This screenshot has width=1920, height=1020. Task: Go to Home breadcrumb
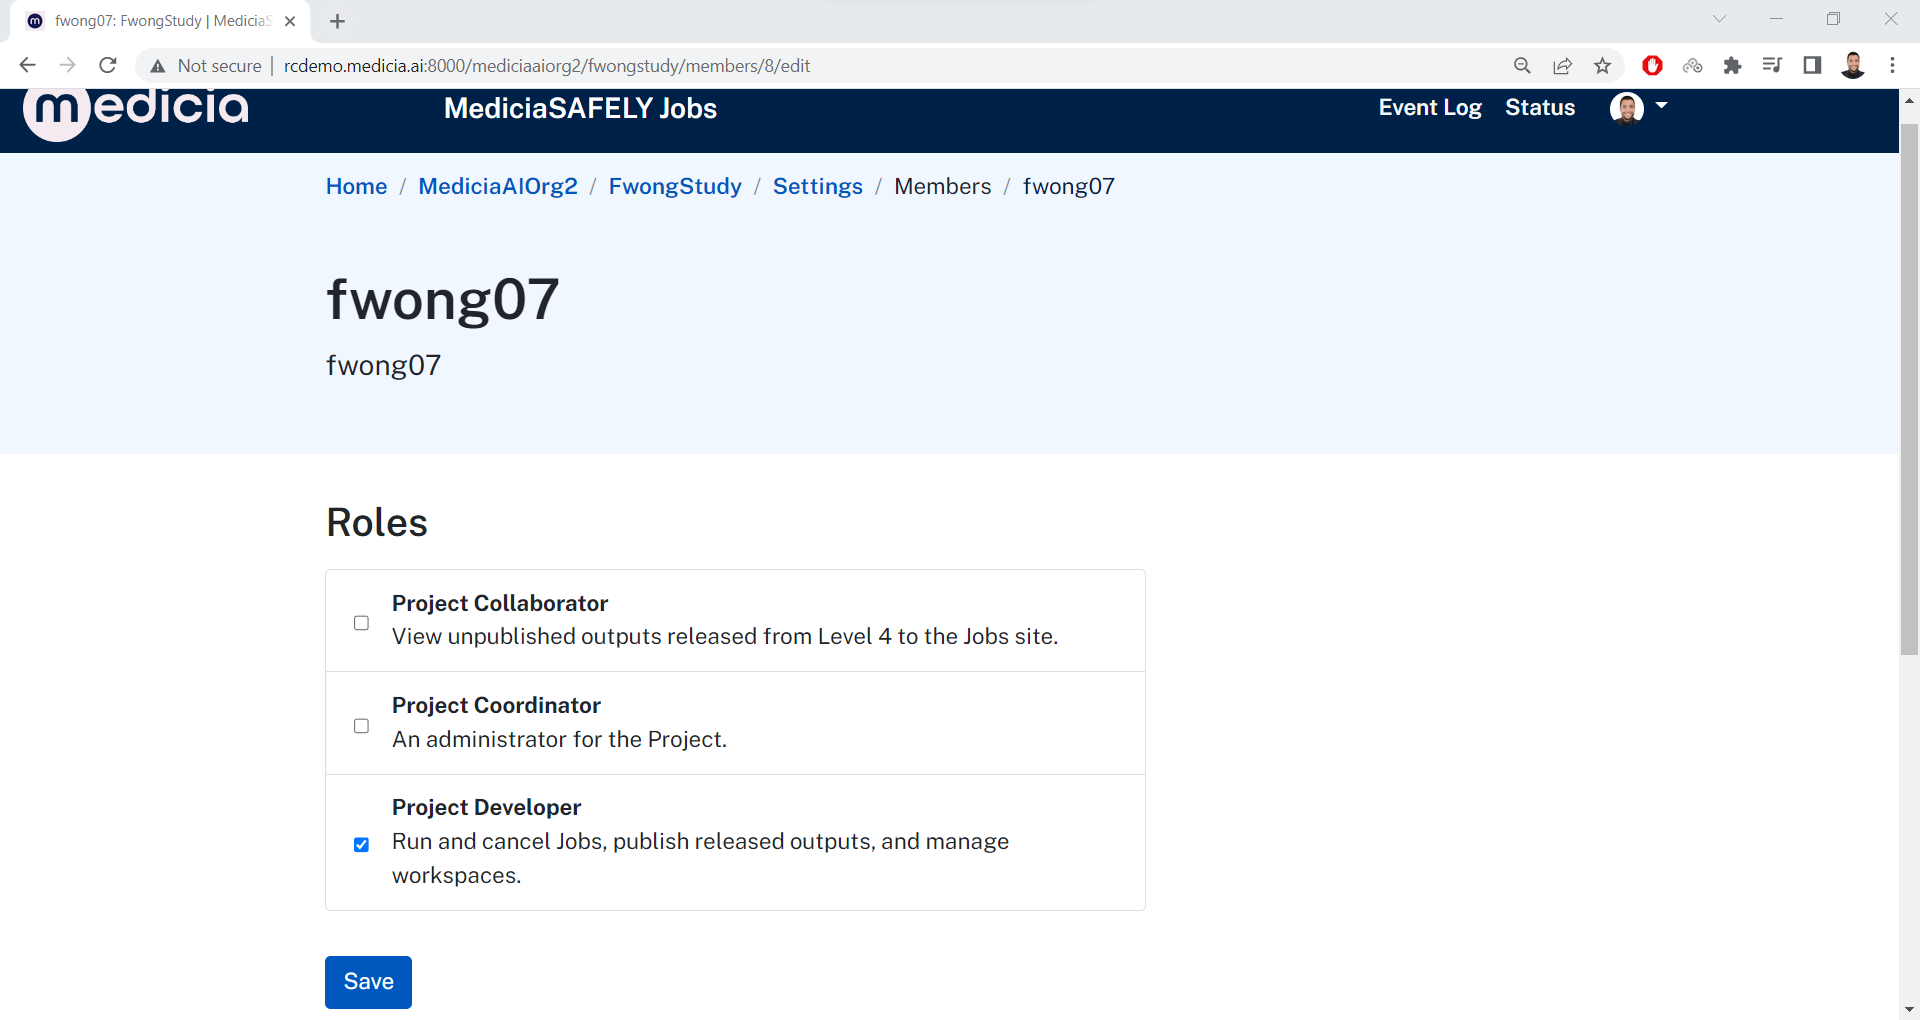coord(356,186)
